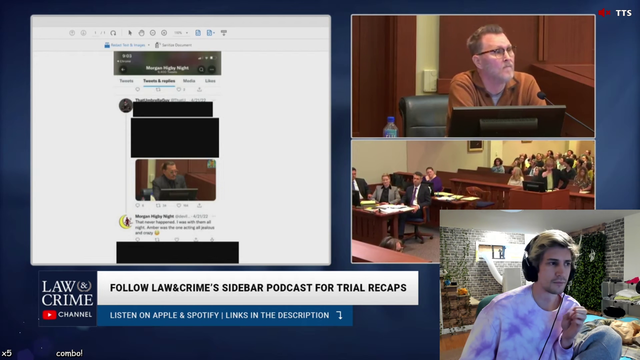Click the page number field in PDF toolbar
Image resolution: width=640 pixels, height=360 pixels.
[96, 33]
